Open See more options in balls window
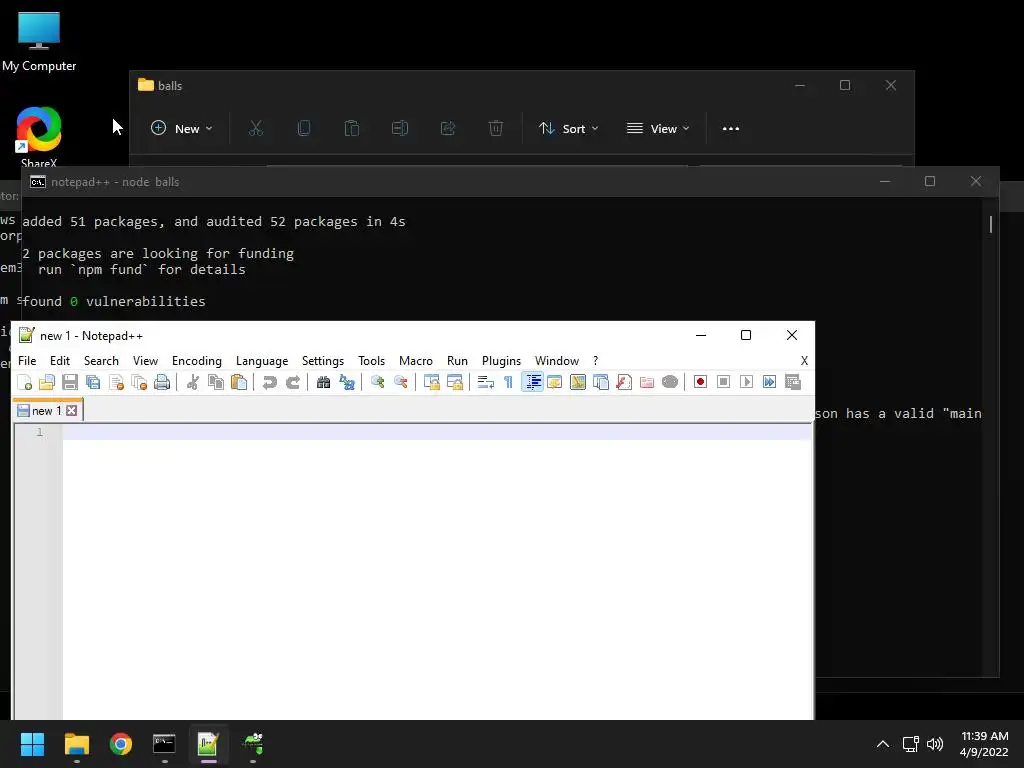 (731, 129)
